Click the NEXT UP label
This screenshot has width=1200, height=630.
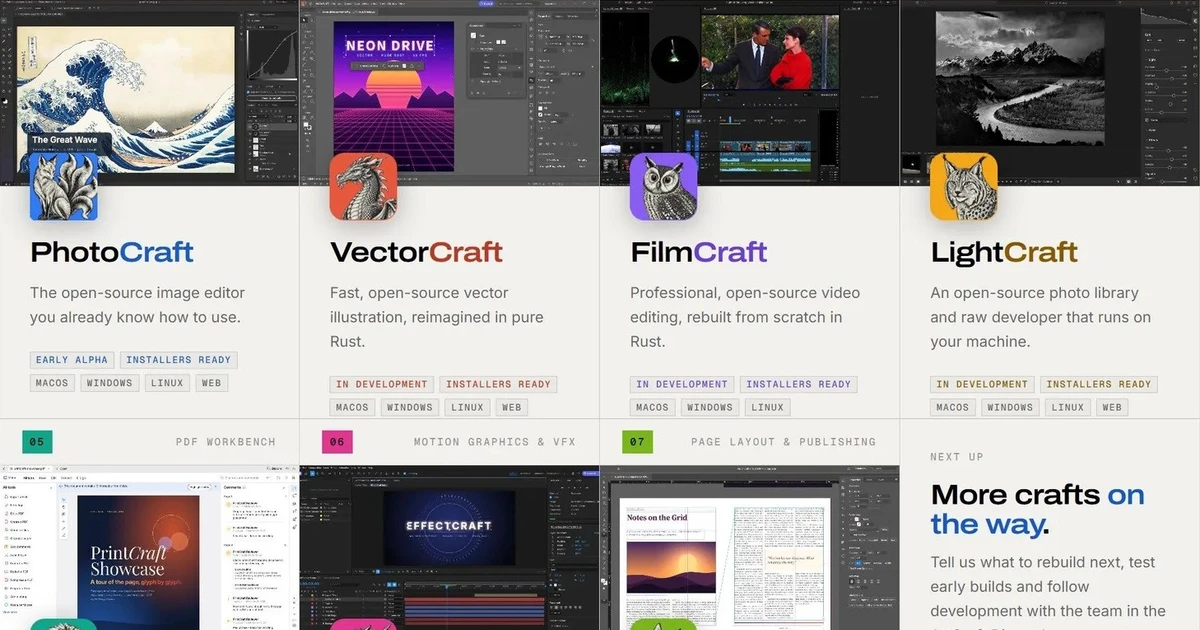[957, 457]
